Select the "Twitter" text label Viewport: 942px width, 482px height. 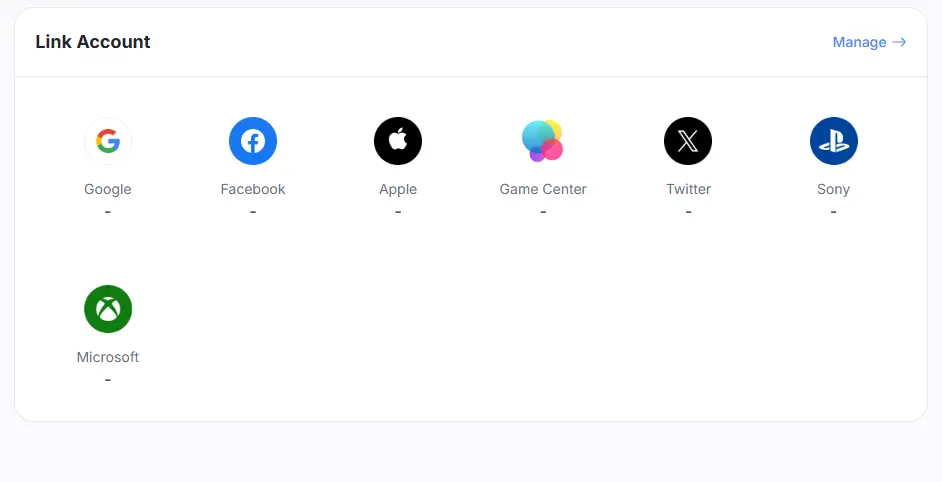(x=688, y=189)
